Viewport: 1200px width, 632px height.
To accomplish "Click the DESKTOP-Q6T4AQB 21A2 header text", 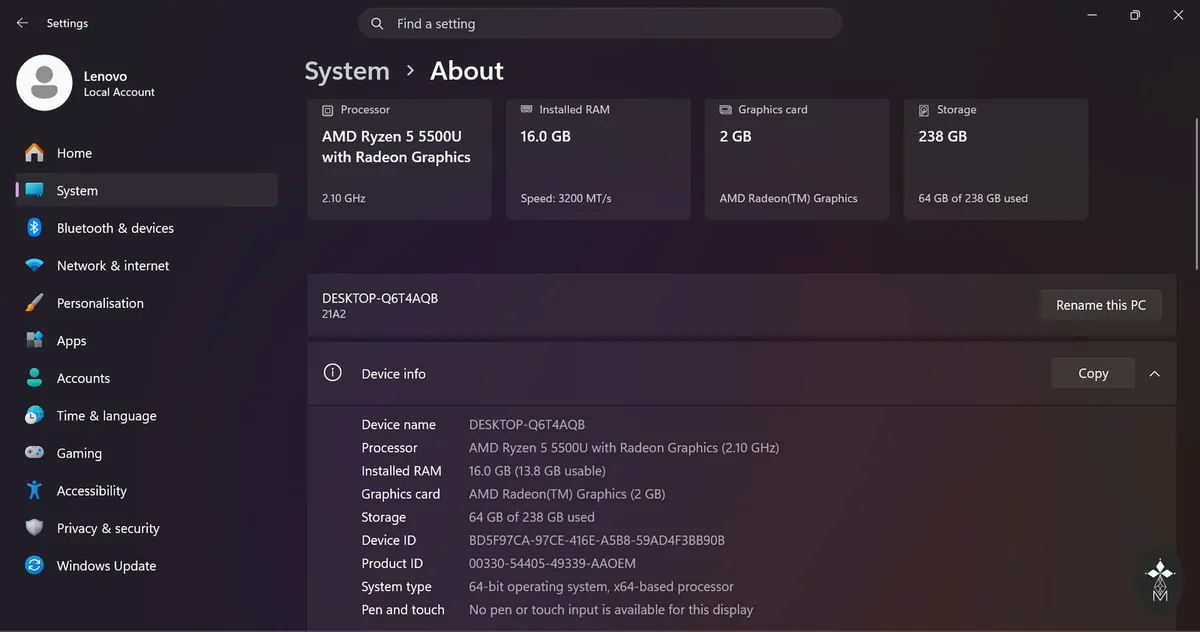I will [x=380, y=305].
